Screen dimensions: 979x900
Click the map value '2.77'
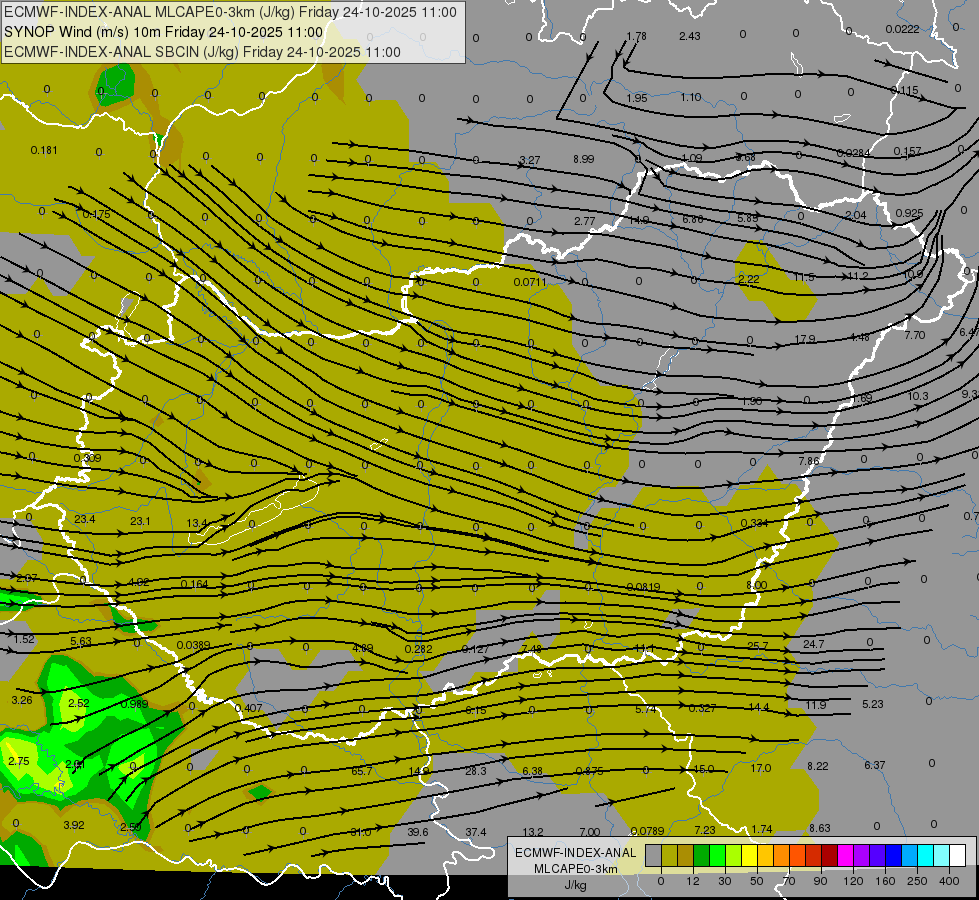(584, 220)
